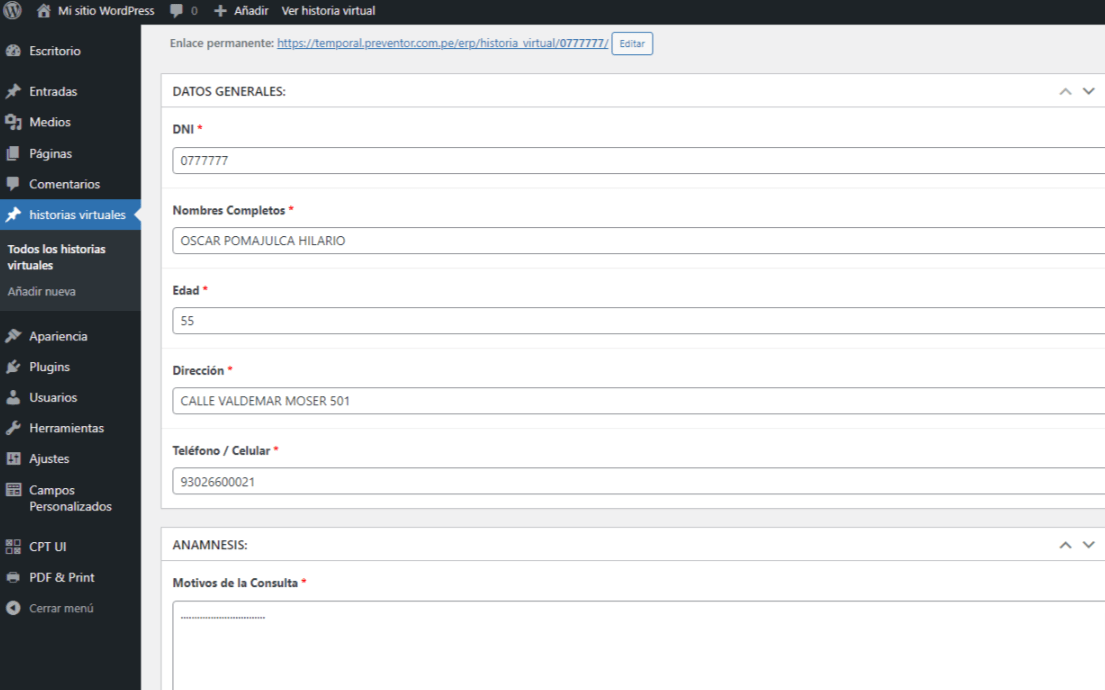Click the Escritorio dashboard icon
This screenshot has height=690, width=1105.
click(x=13, y=51)
